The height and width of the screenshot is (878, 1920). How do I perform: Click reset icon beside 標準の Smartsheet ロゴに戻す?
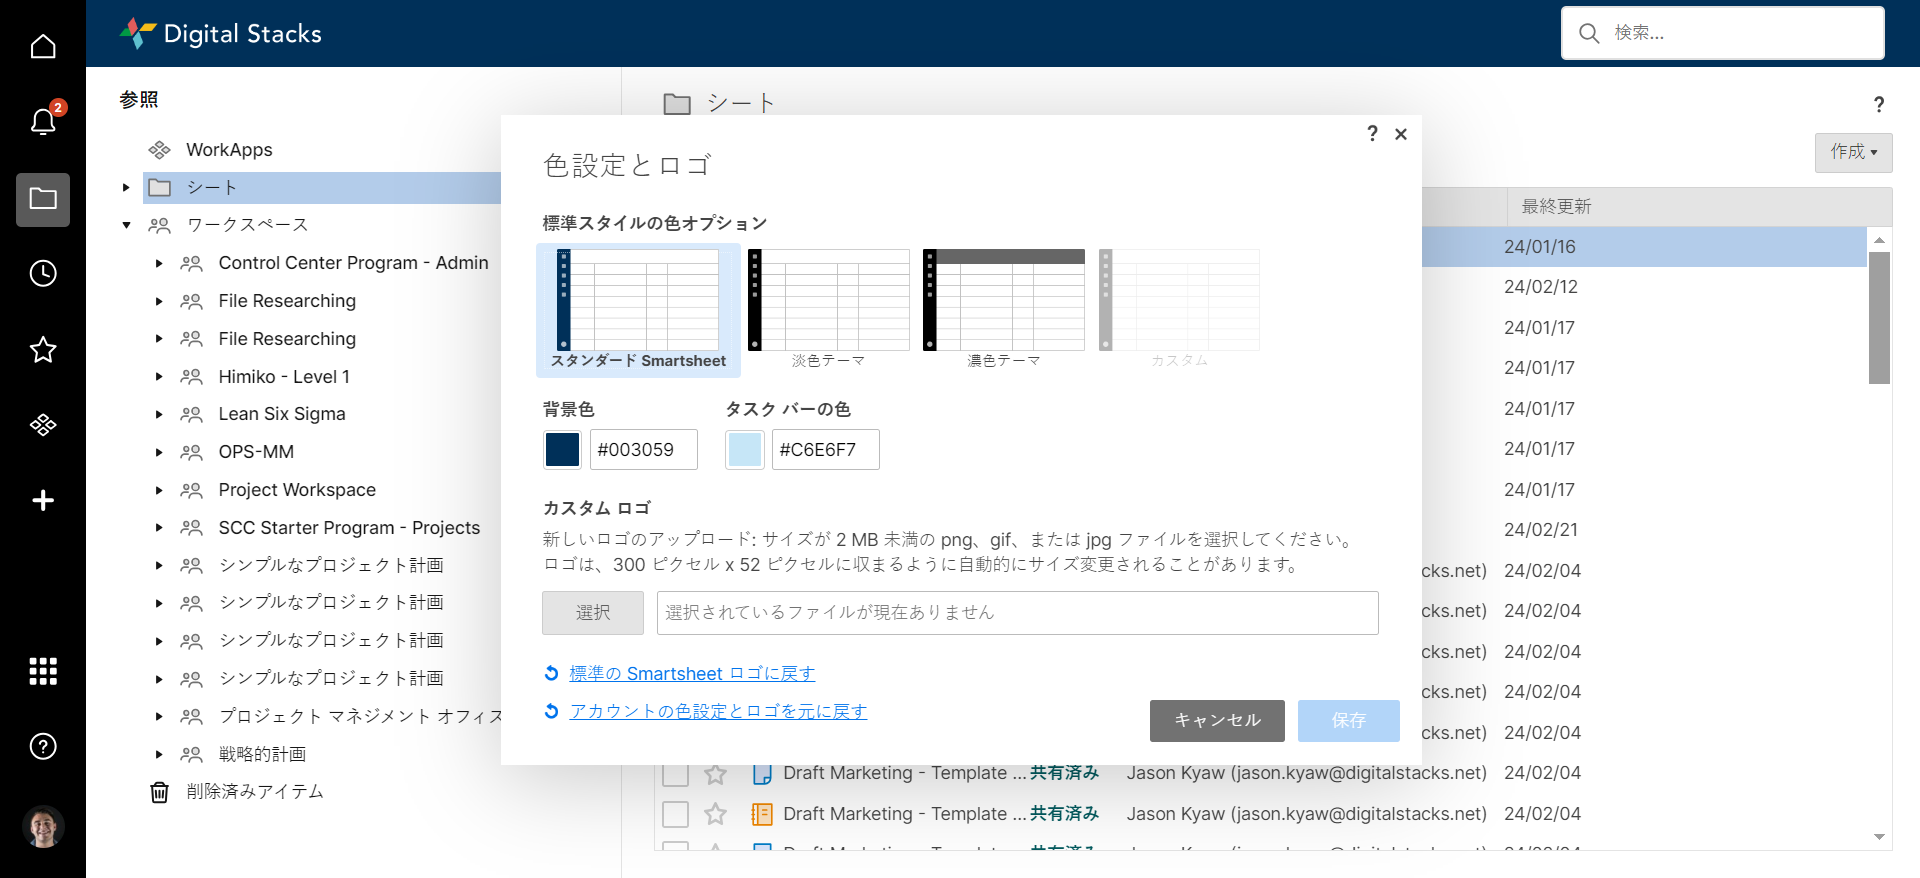point(551,673)
